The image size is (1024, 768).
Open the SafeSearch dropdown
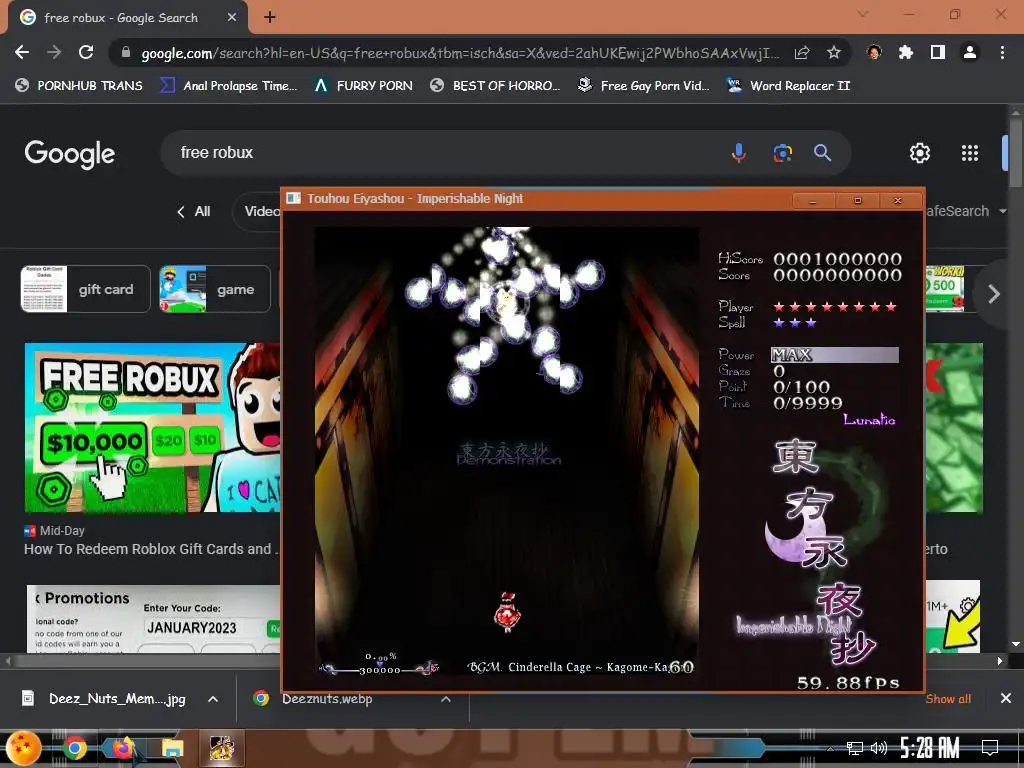coord(965,212)
